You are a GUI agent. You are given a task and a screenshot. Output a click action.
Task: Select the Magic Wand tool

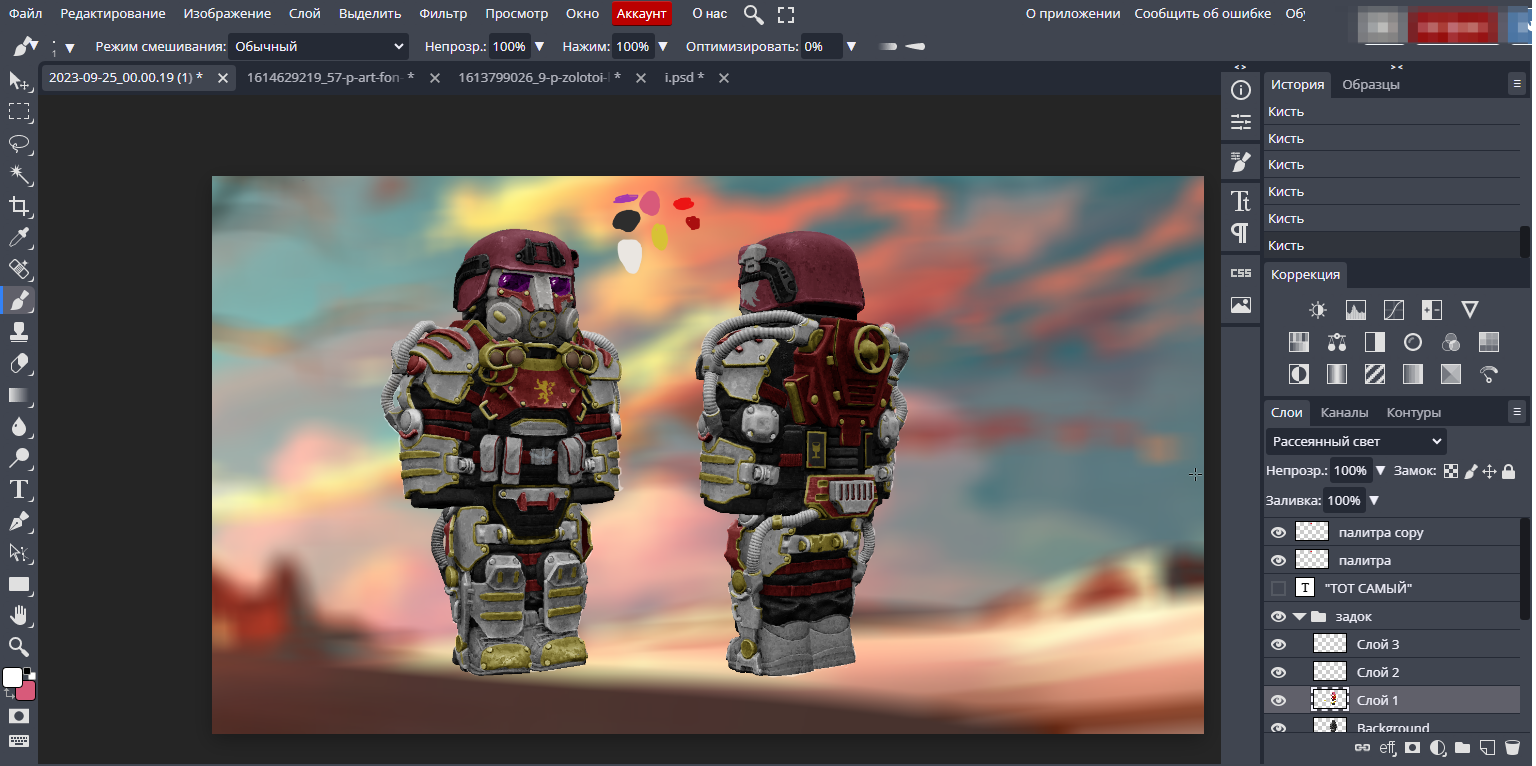click(x=19, y=175)
